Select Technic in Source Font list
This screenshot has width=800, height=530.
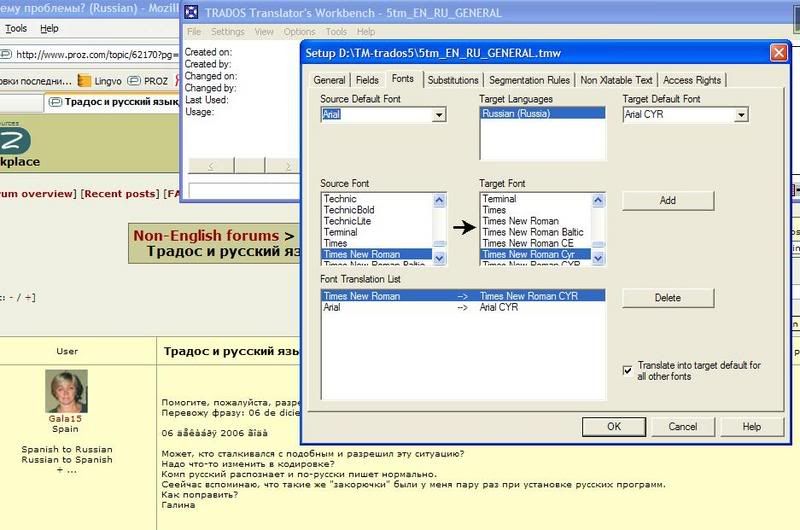coord(377,199)
